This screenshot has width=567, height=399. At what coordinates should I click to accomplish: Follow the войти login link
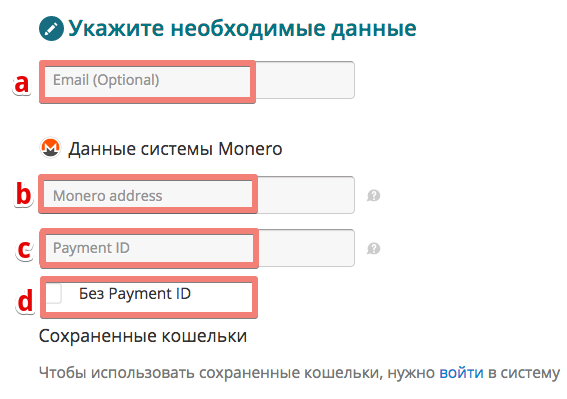coord(461,372)
